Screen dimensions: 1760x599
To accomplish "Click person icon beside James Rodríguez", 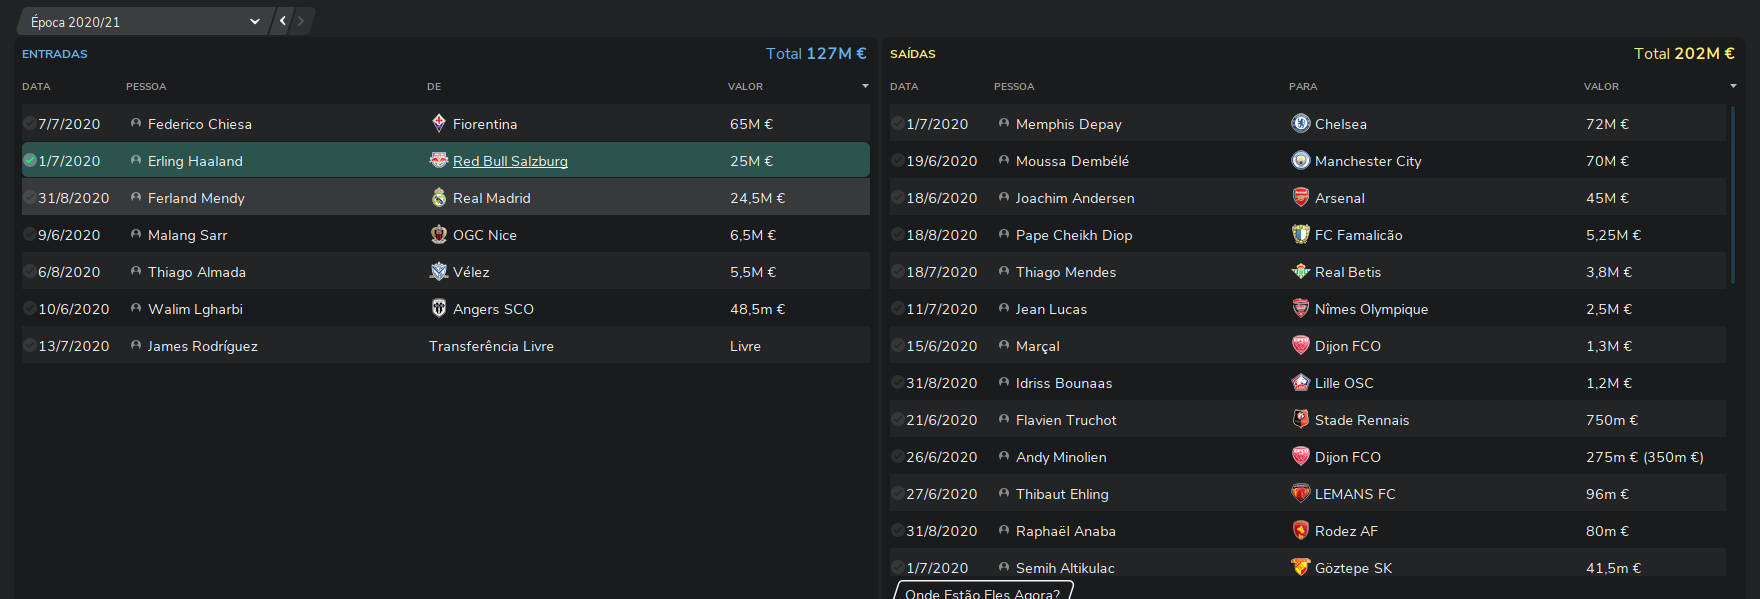I will [136, 345].
